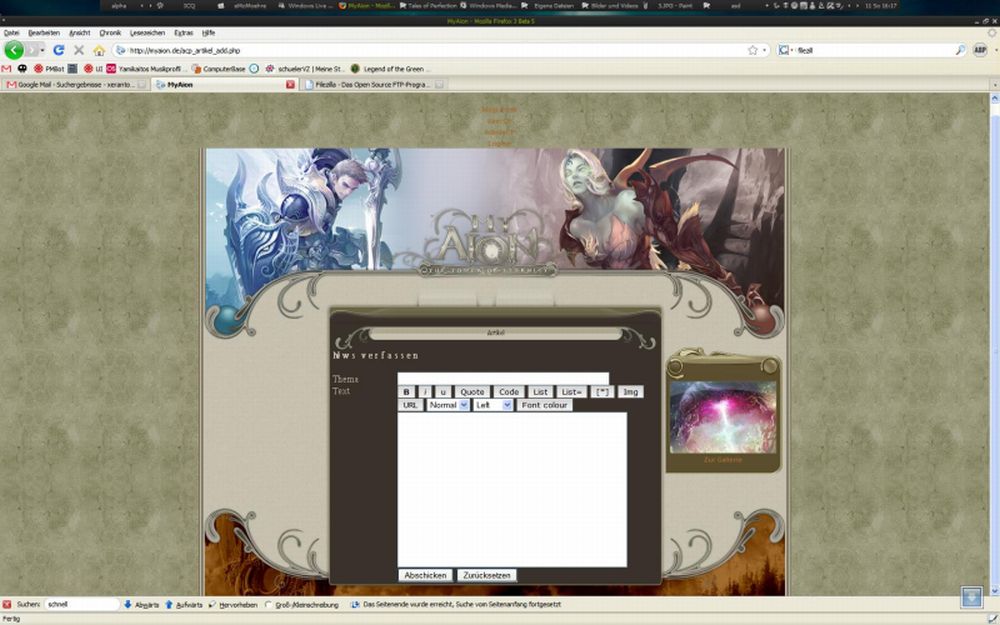1000x625 pixels.
Task: Open the Lesezeichen menu
Action: click(148, 33)
